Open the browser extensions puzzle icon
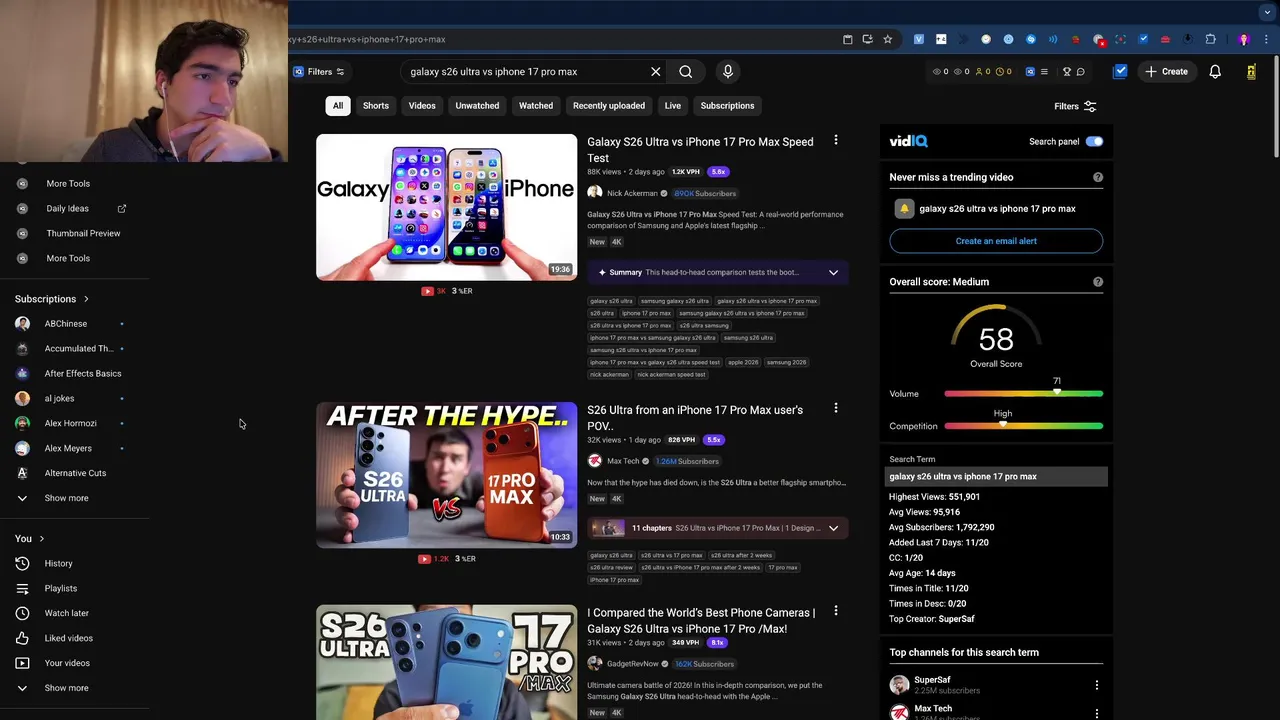 1210,40
